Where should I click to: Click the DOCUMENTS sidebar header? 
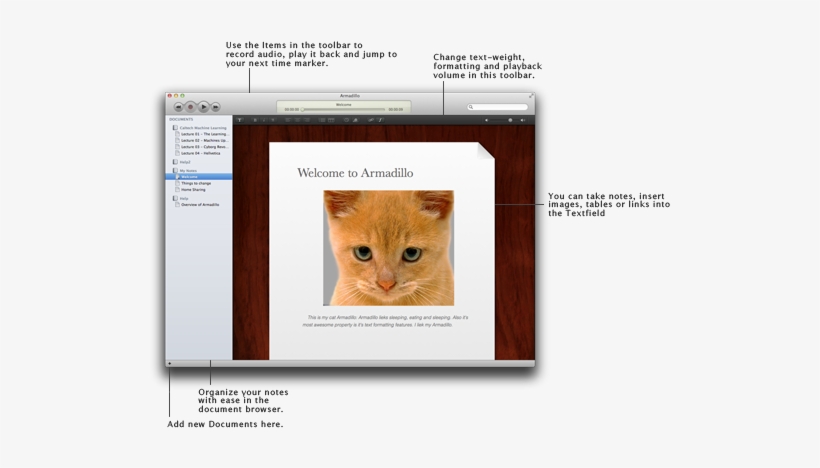point(181,119)
